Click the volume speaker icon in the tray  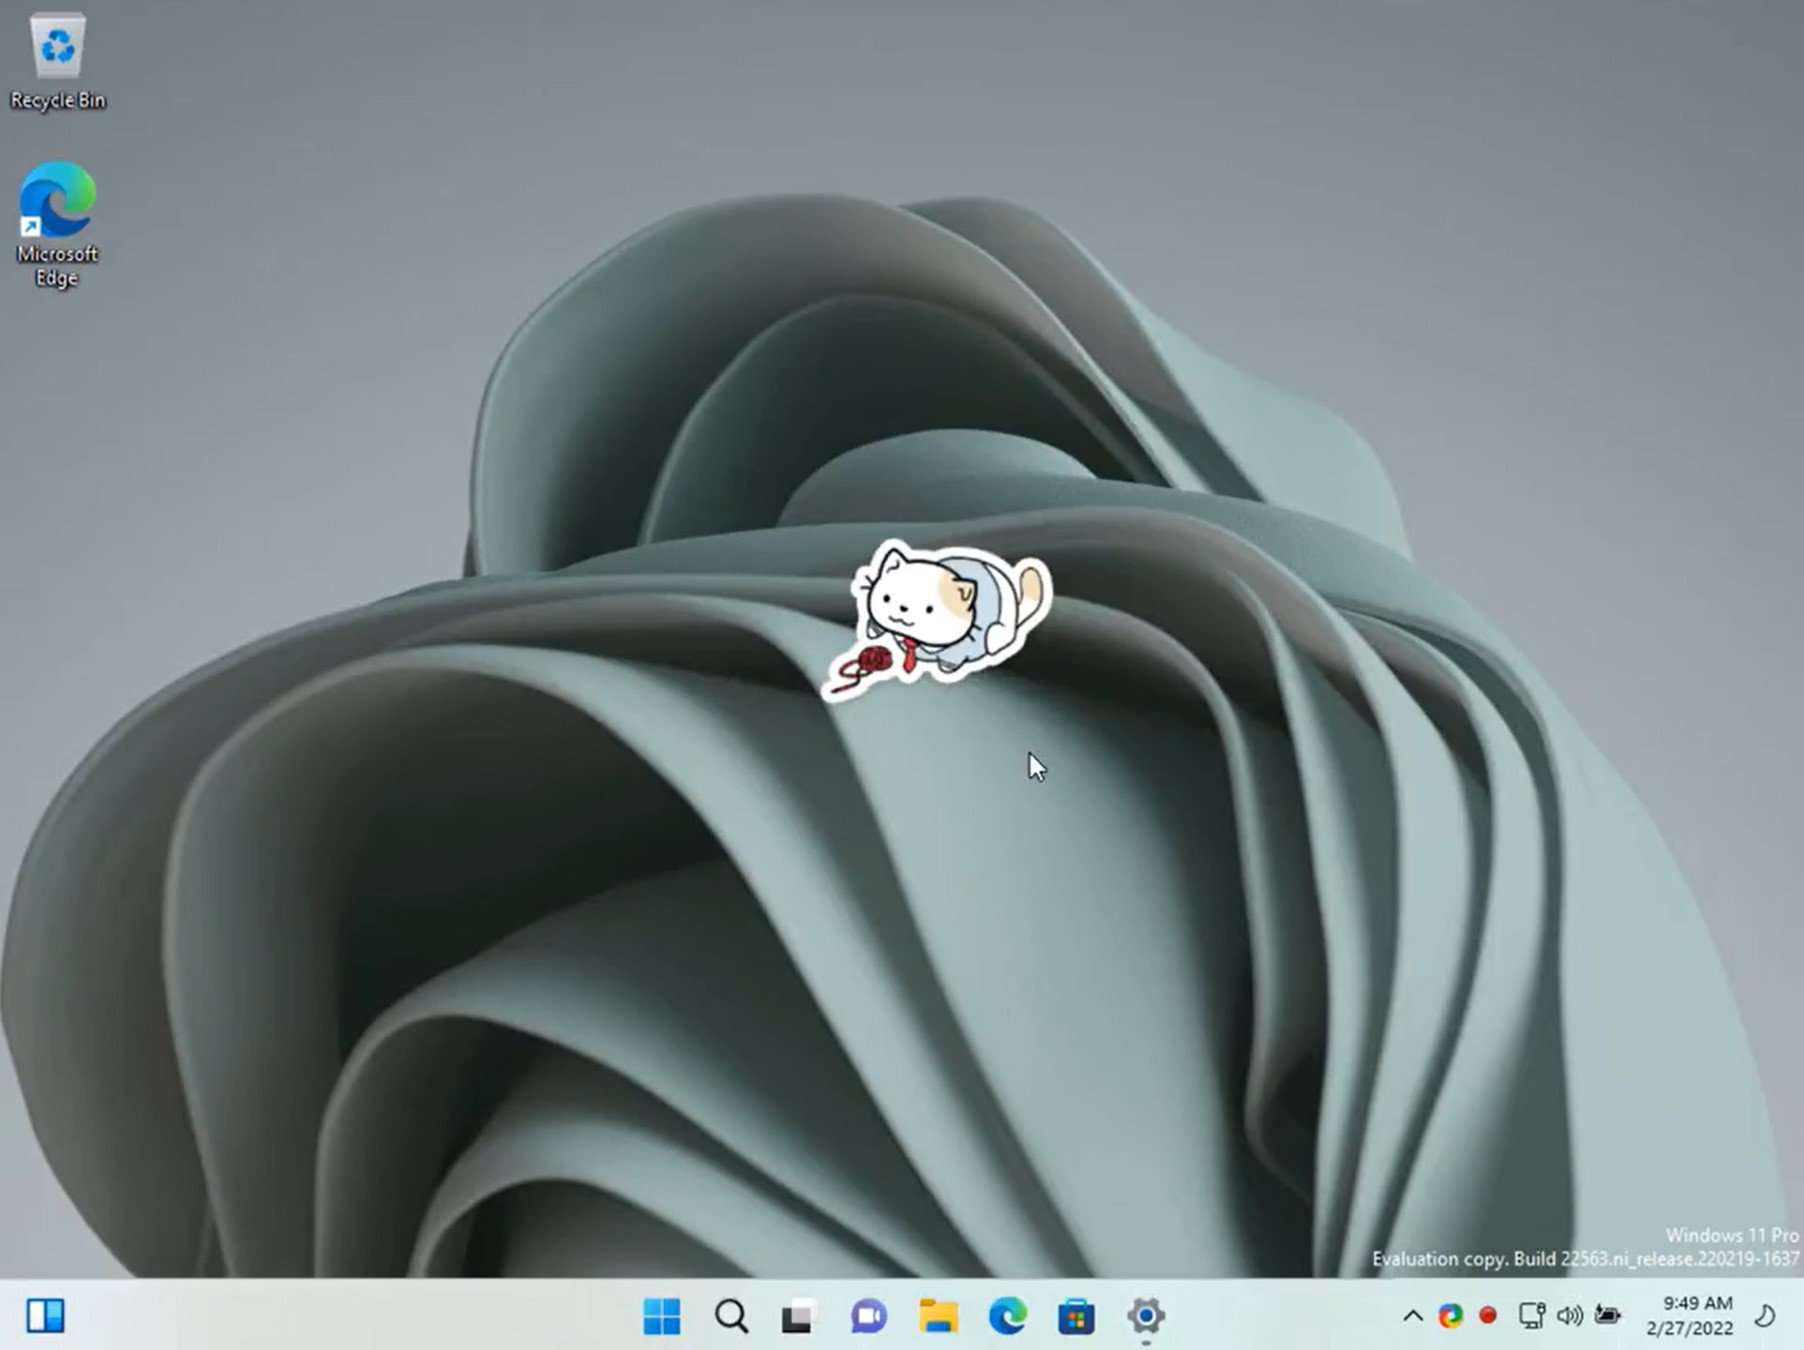click(1569, 1316)
